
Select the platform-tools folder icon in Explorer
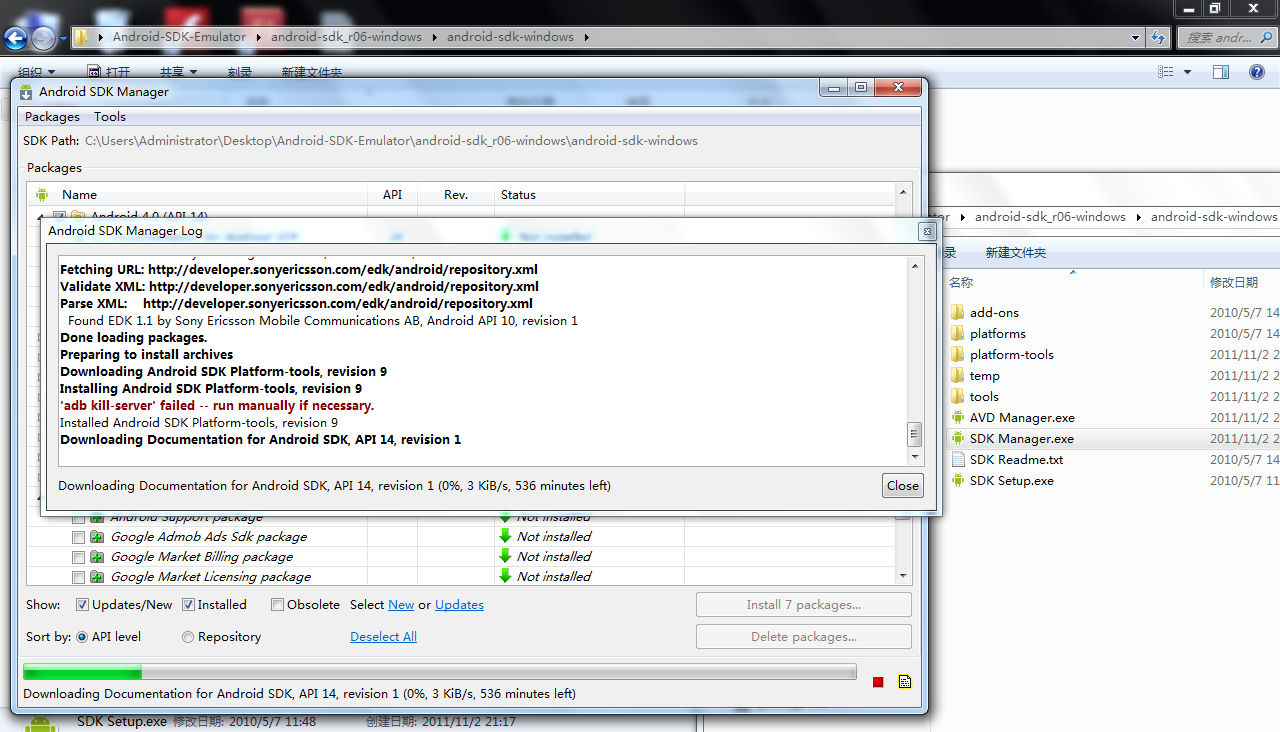[x=957, y=355]
